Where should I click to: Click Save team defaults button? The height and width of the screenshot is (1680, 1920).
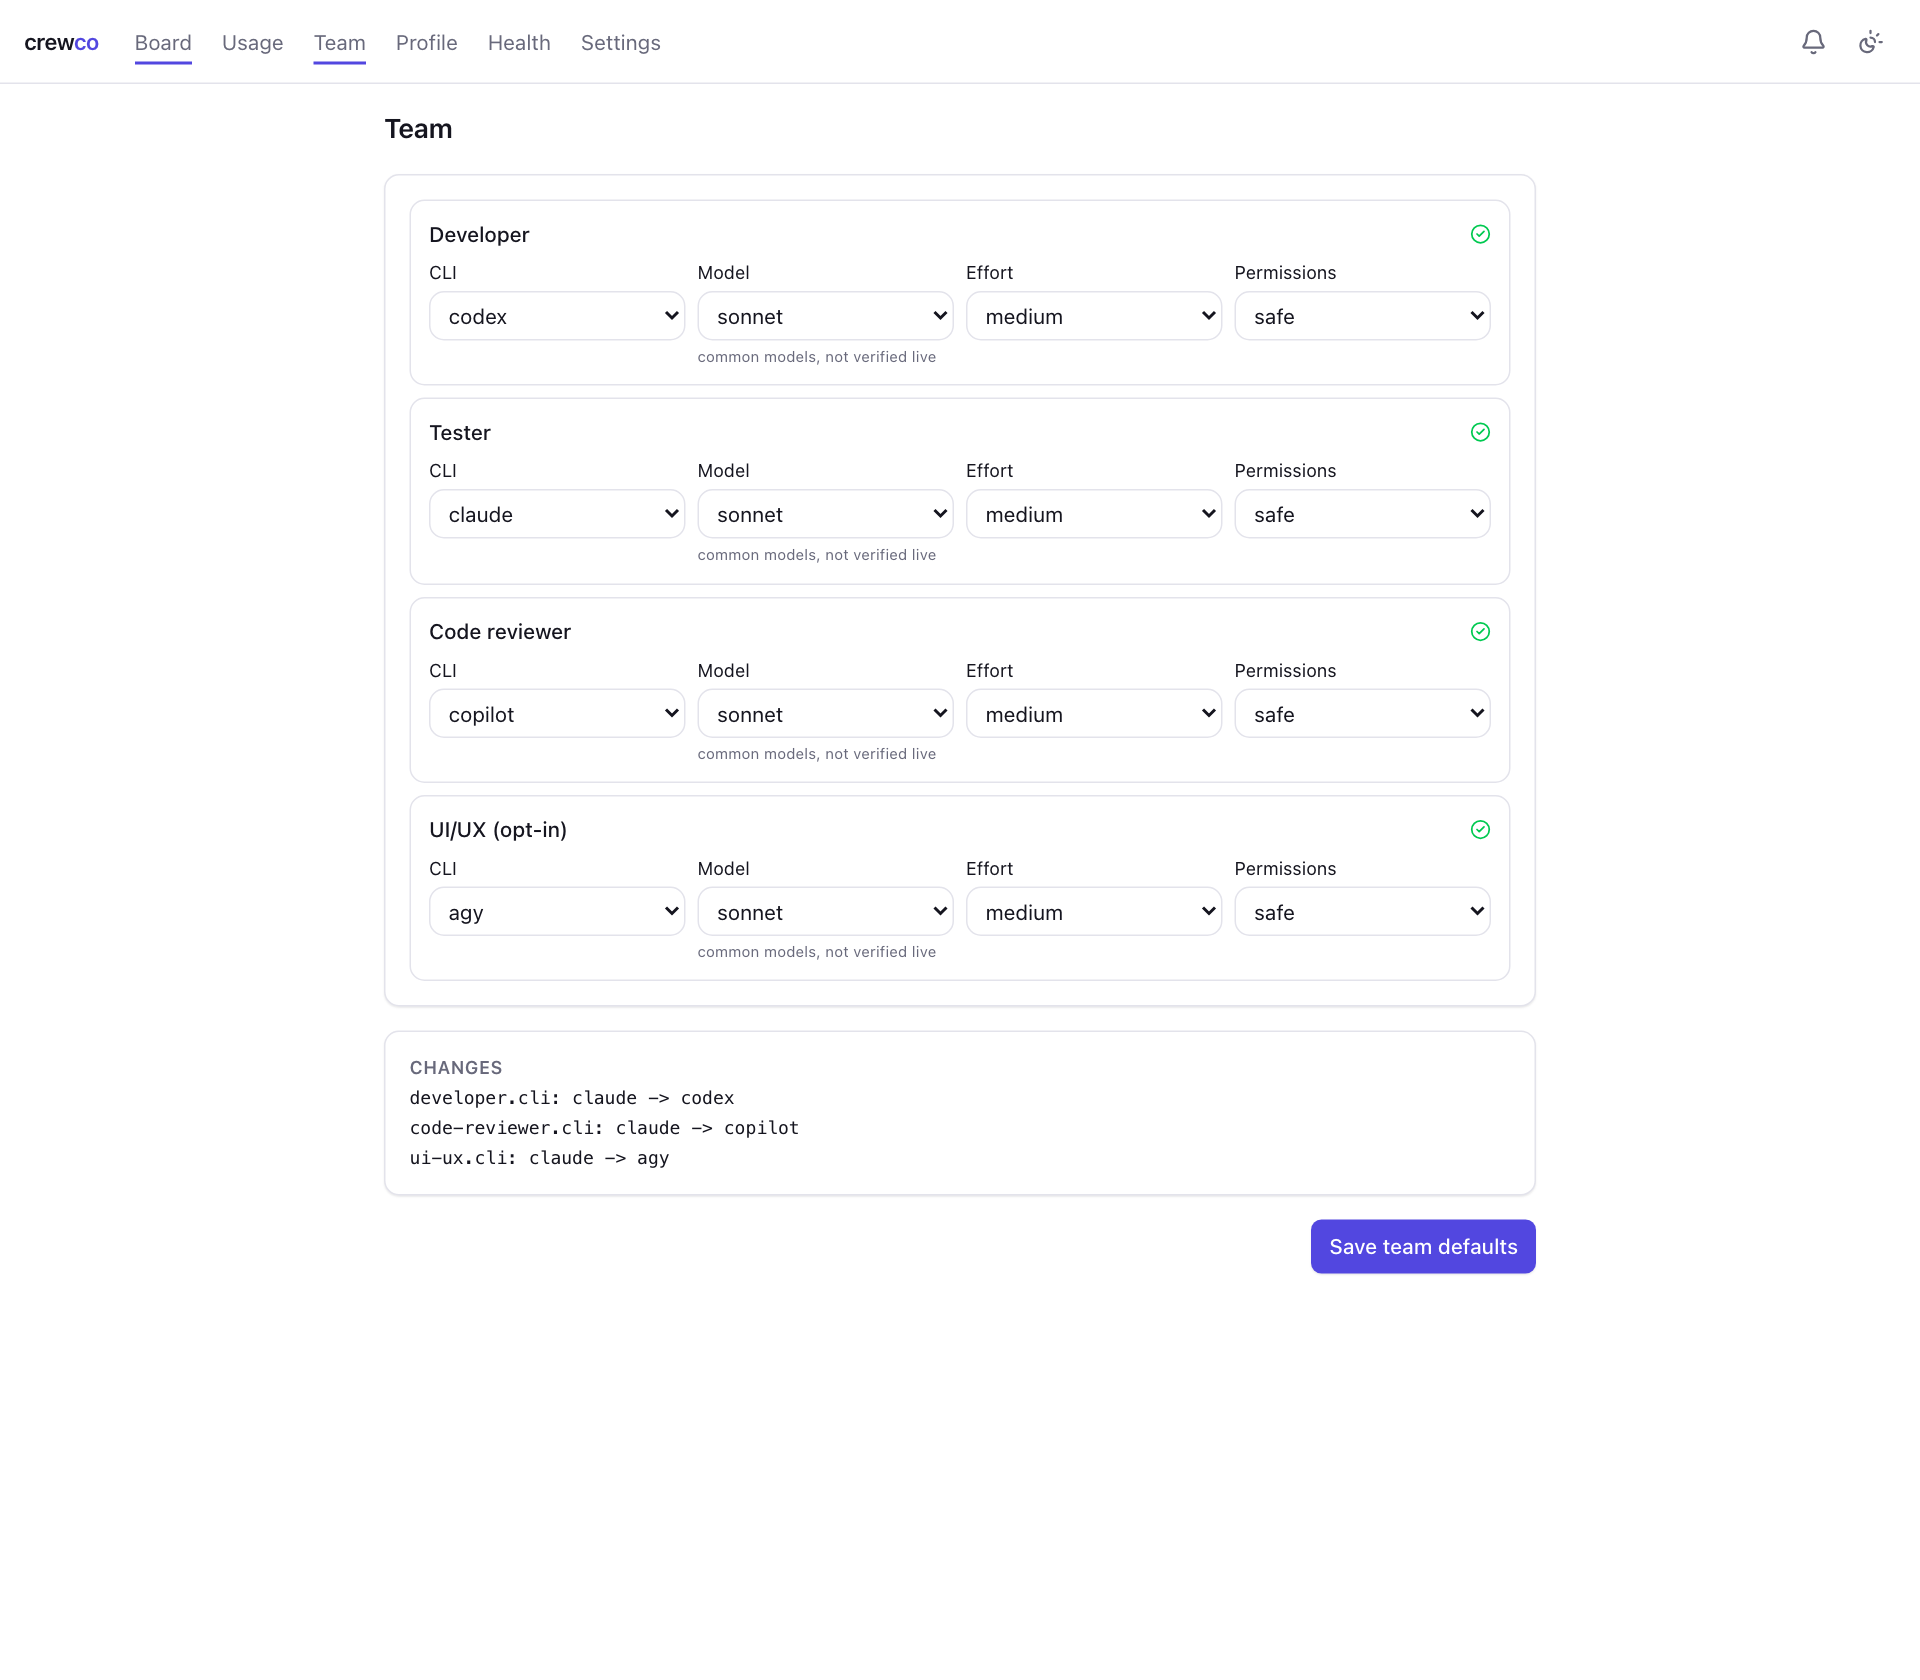coord(1423,1246)
